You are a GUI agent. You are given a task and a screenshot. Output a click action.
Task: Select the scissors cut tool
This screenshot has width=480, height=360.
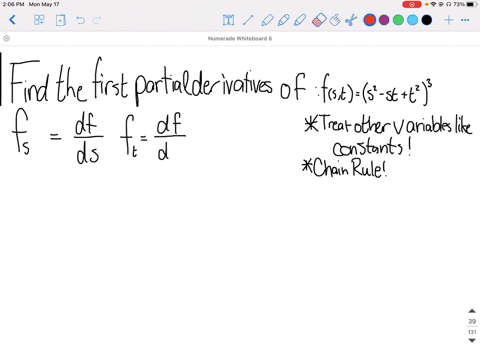pyautogui.click(x=351, y=20)
